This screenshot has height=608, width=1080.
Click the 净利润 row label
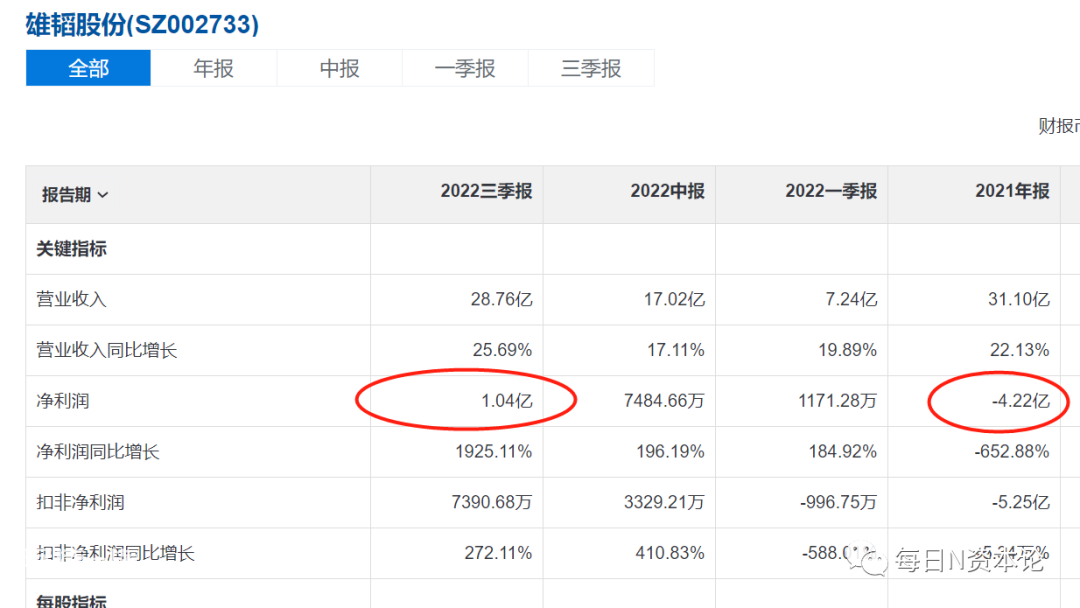click(x=63, y=401)
